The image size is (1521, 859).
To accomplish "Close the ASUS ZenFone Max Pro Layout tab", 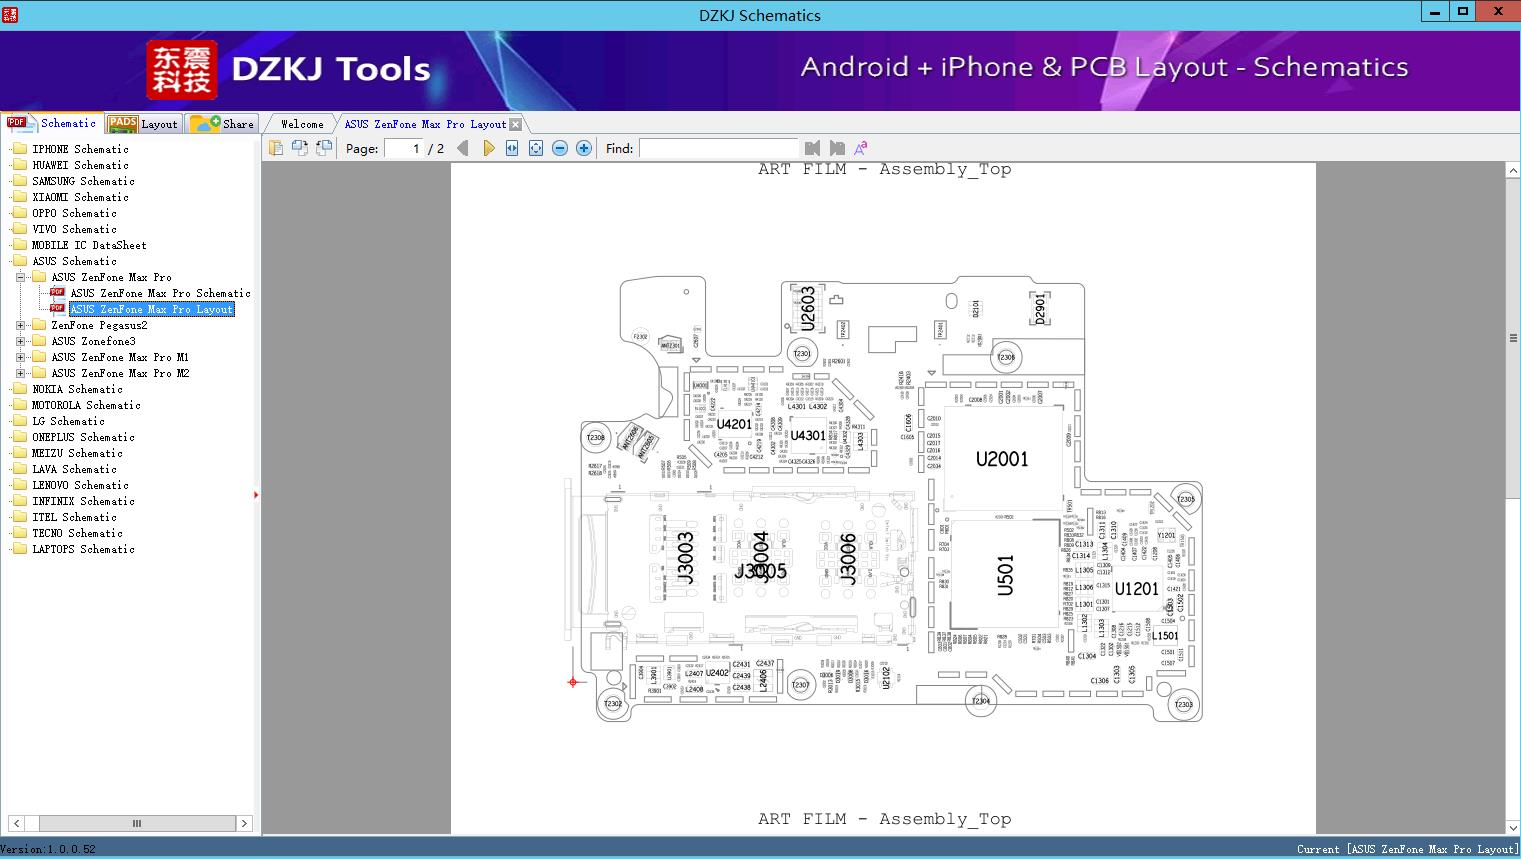I will pyautogui.click(x=515, y=125).
